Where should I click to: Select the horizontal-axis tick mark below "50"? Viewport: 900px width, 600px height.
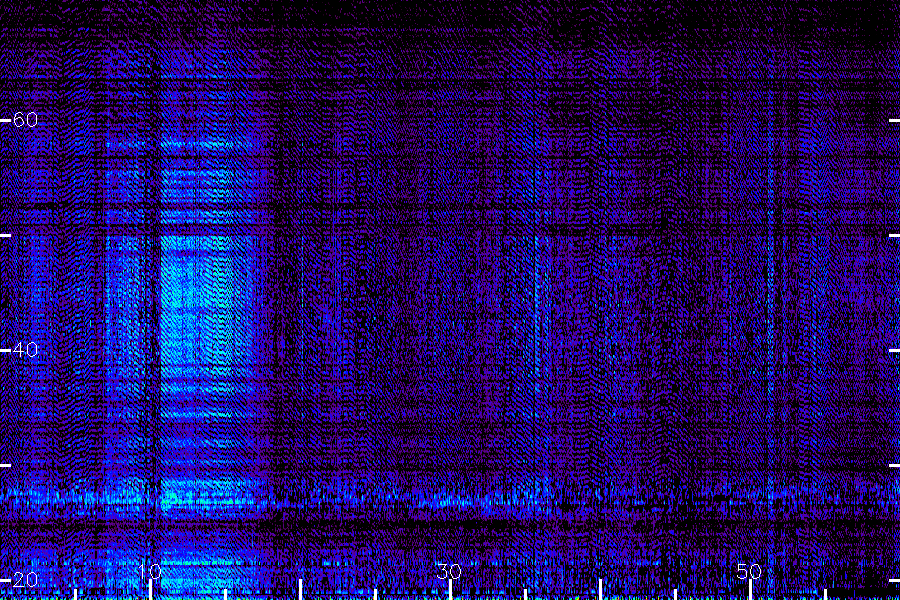(x=750, y=590)
